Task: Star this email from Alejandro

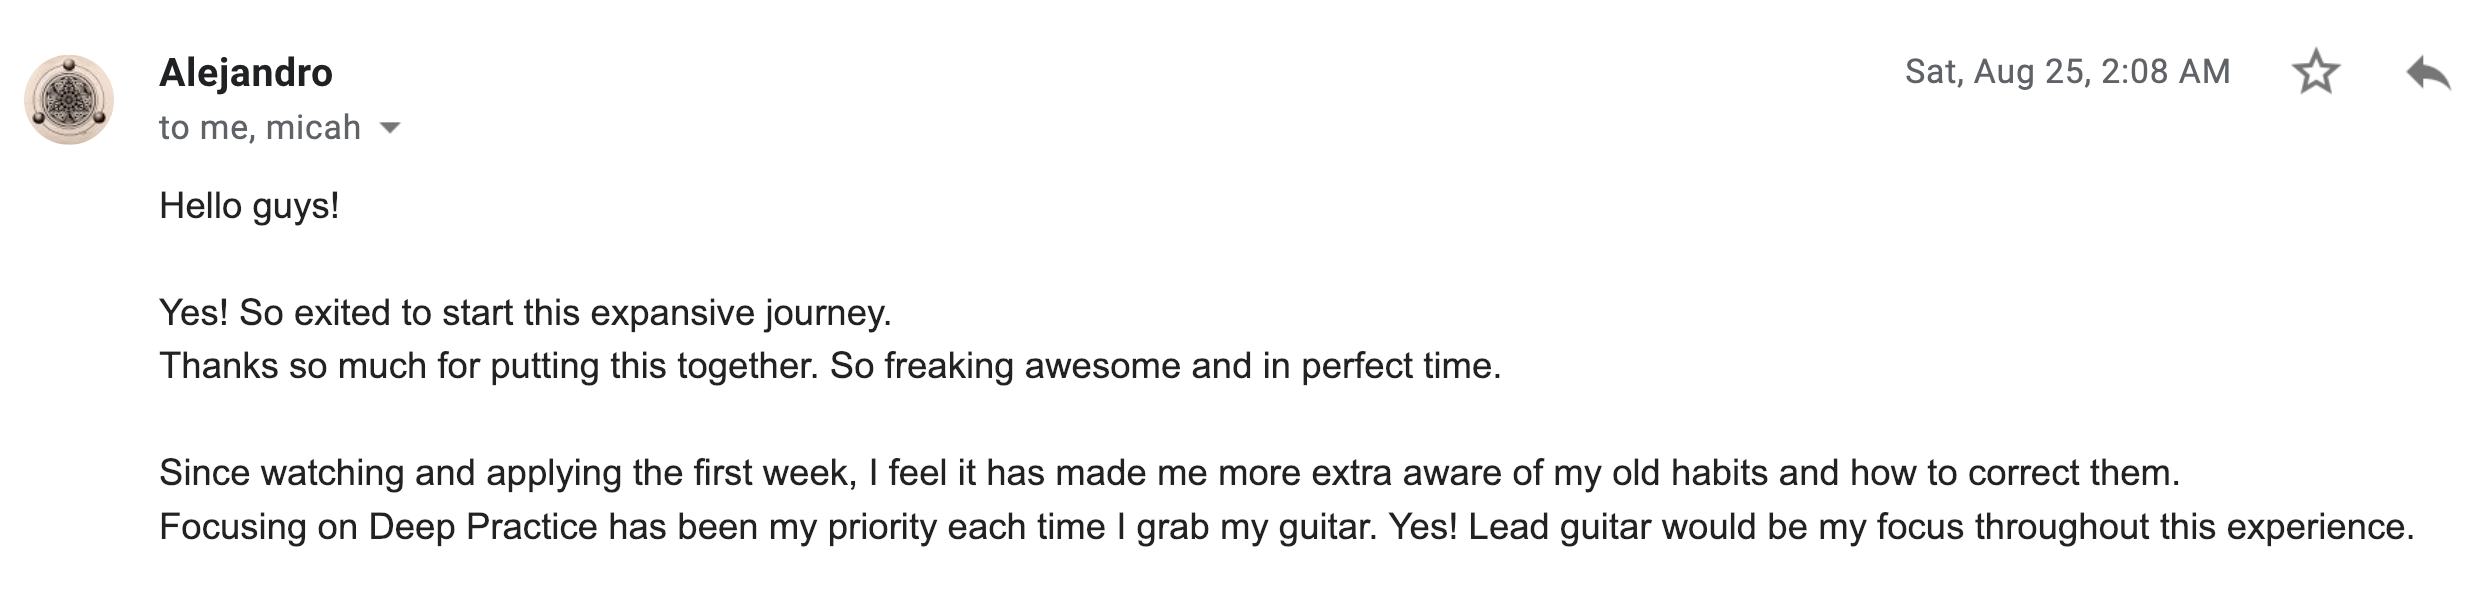Action: [2315, 73]
